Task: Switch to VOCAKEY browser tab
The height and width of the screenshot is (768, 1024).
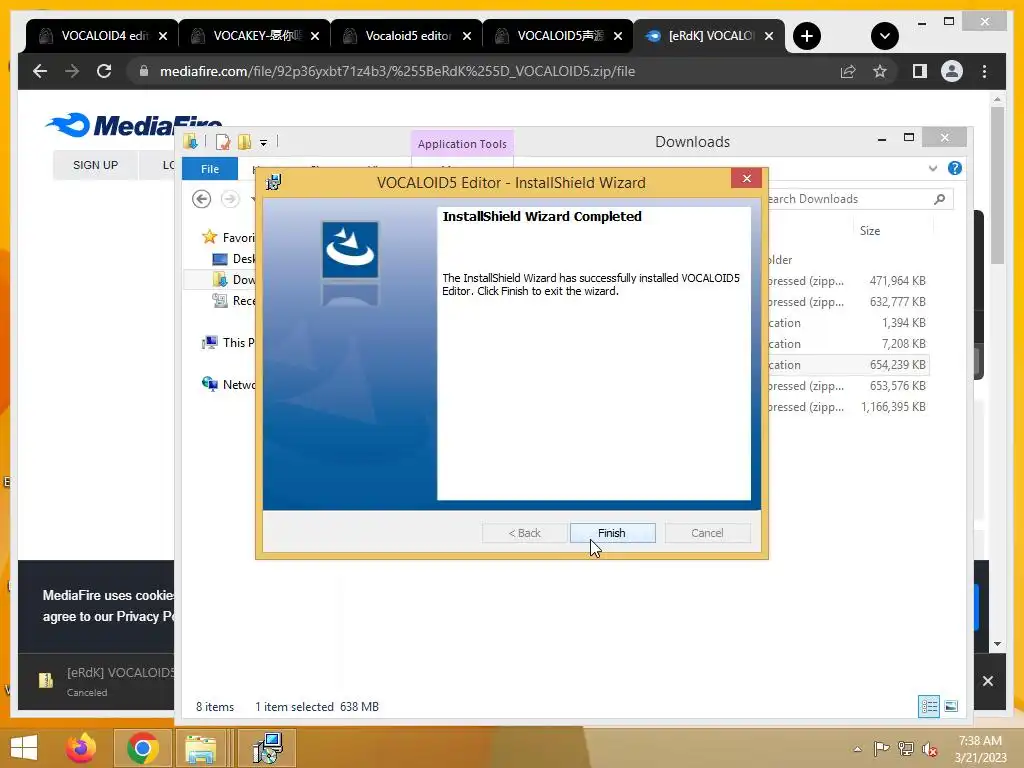Action: [257, 36]
